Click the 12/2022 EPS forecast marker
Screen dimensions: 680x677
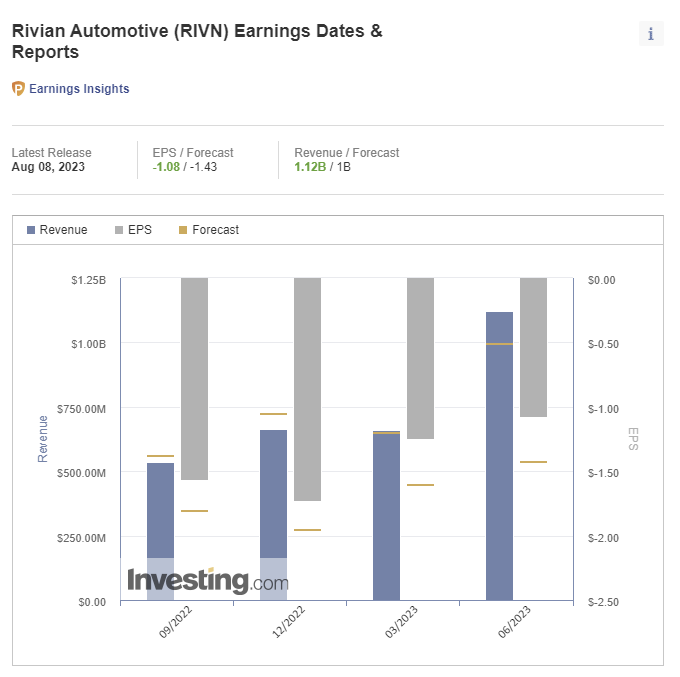307,530
